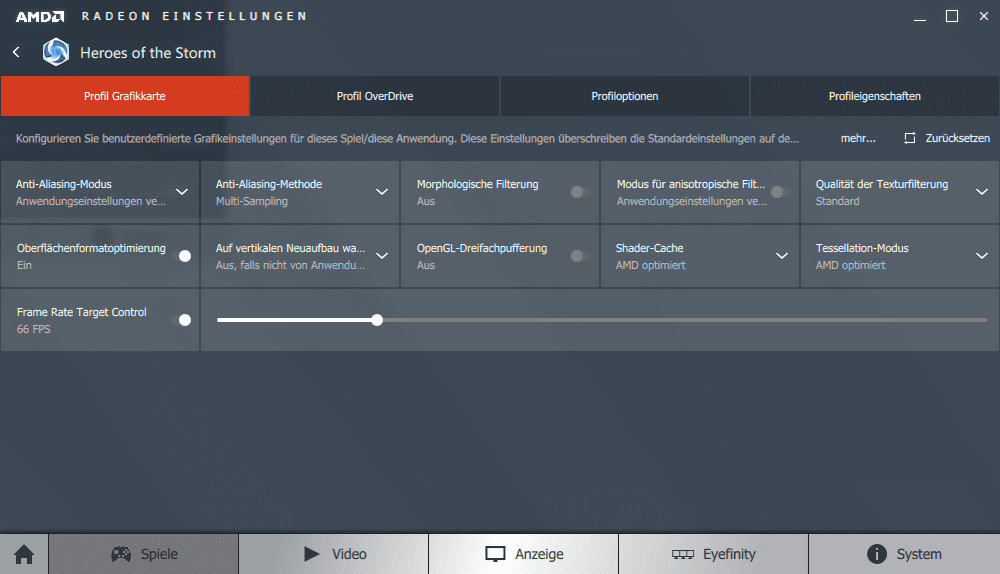Screen dimensions: 1000x574
Task: Open the Eyefinity section label
Action: point(729,554)
